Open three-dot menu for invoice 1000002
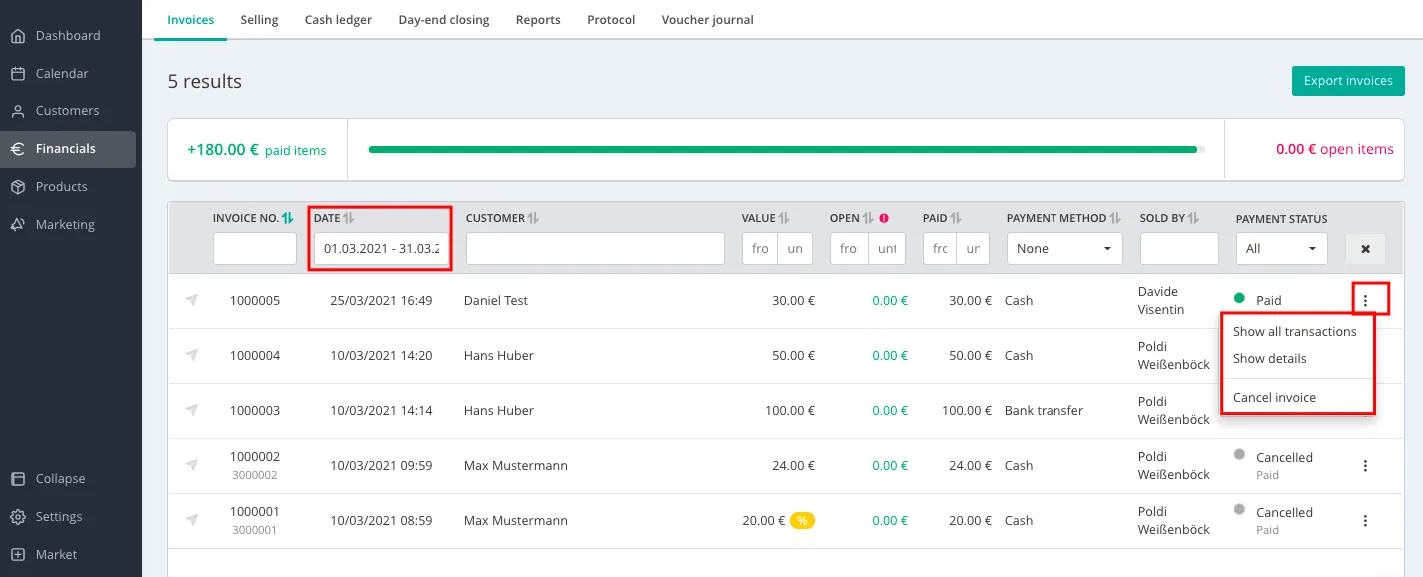 [x=1365, y=466]
